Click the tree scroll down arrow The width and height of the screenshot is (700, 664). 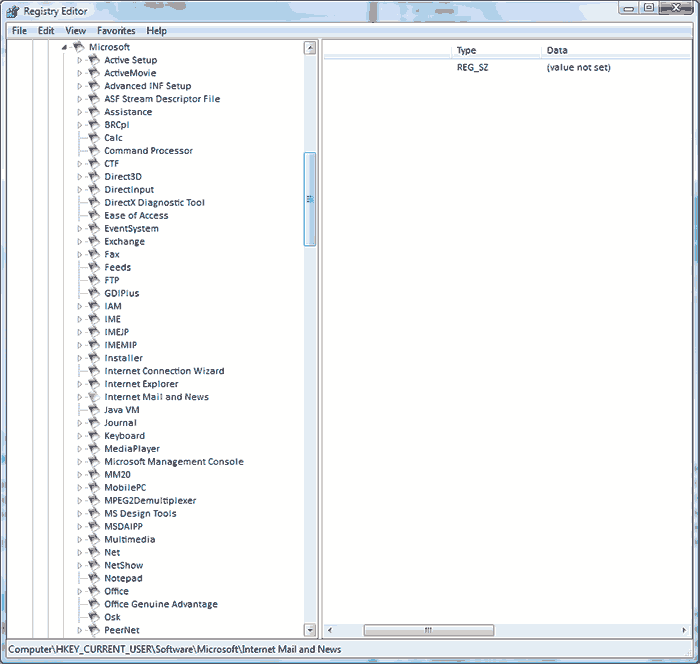310,630
